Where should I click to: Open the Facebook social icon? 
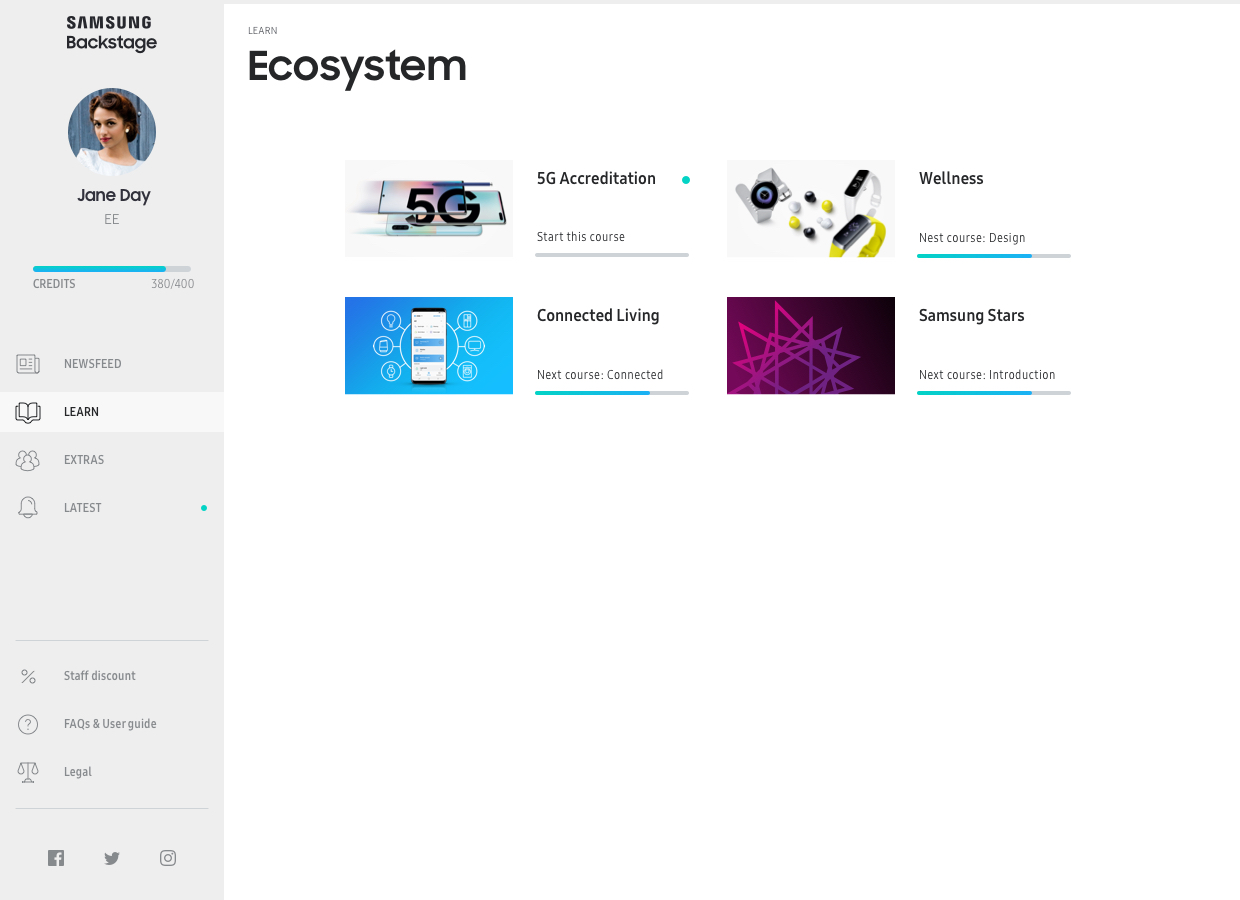(x=56, y=858)
